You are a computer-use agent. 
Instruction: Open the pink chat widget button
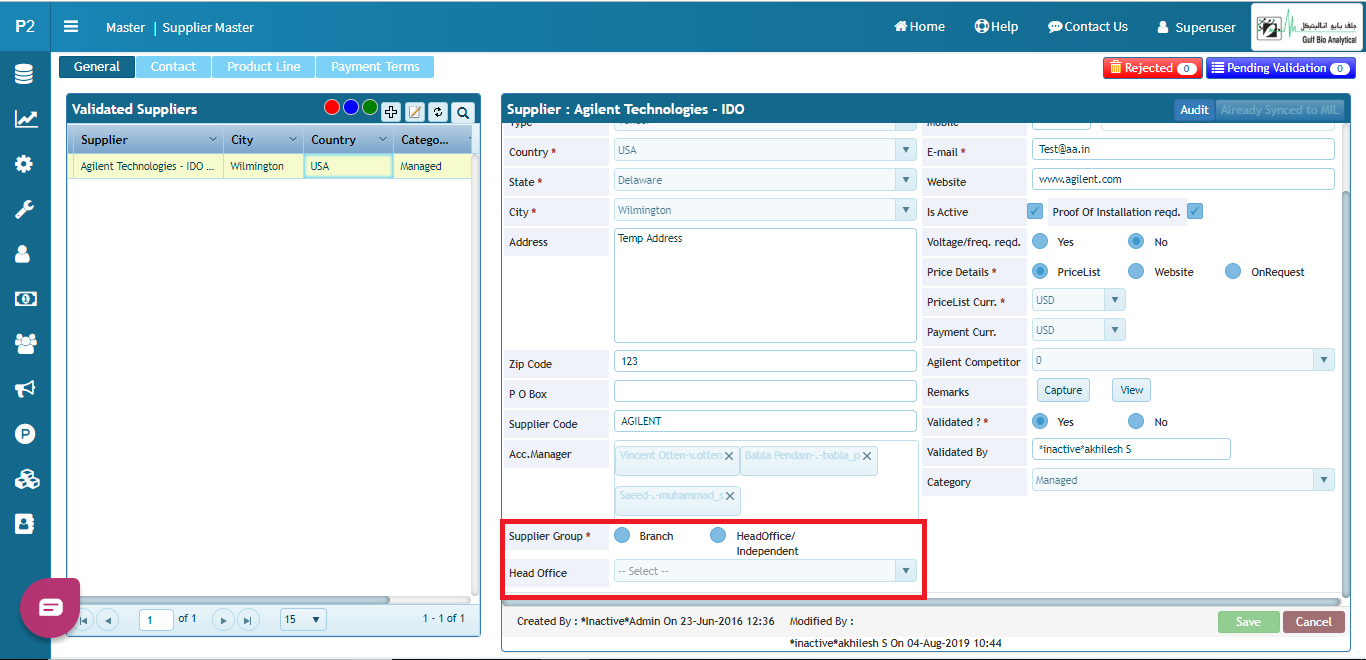50,607
